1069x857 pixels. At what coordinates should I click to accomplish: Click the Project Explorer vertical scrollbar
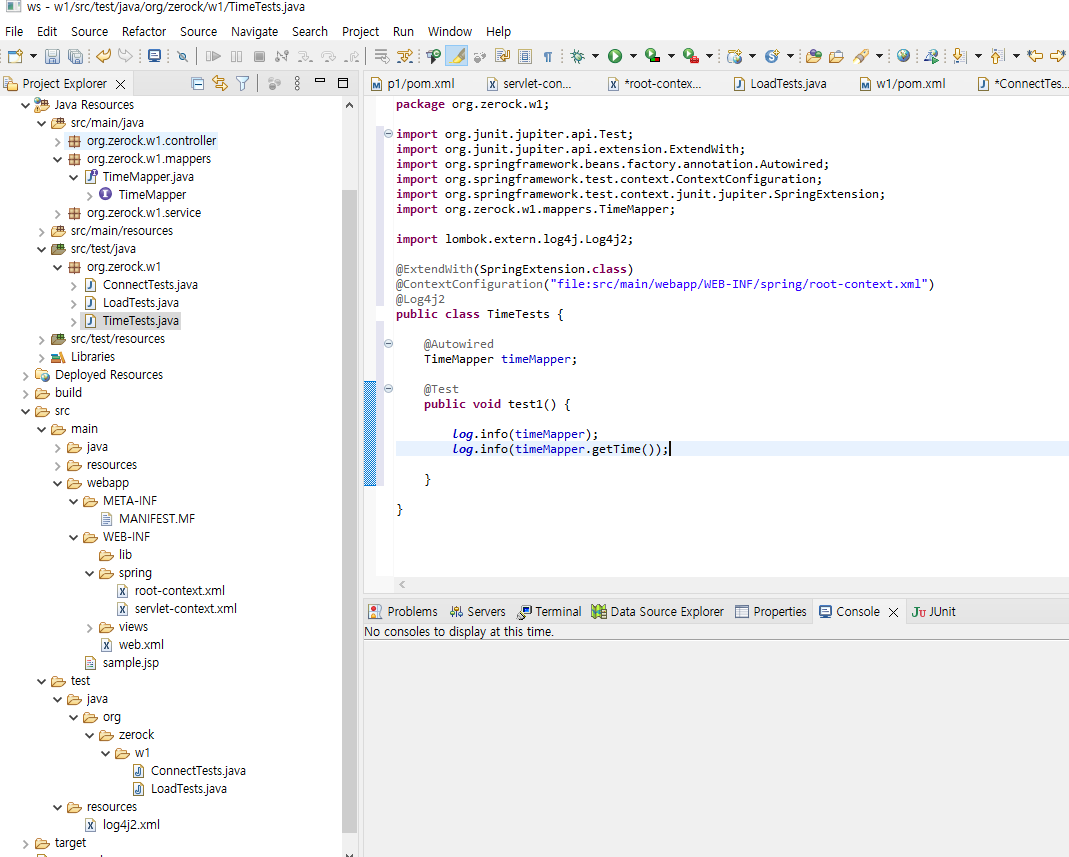pos(350,500)
